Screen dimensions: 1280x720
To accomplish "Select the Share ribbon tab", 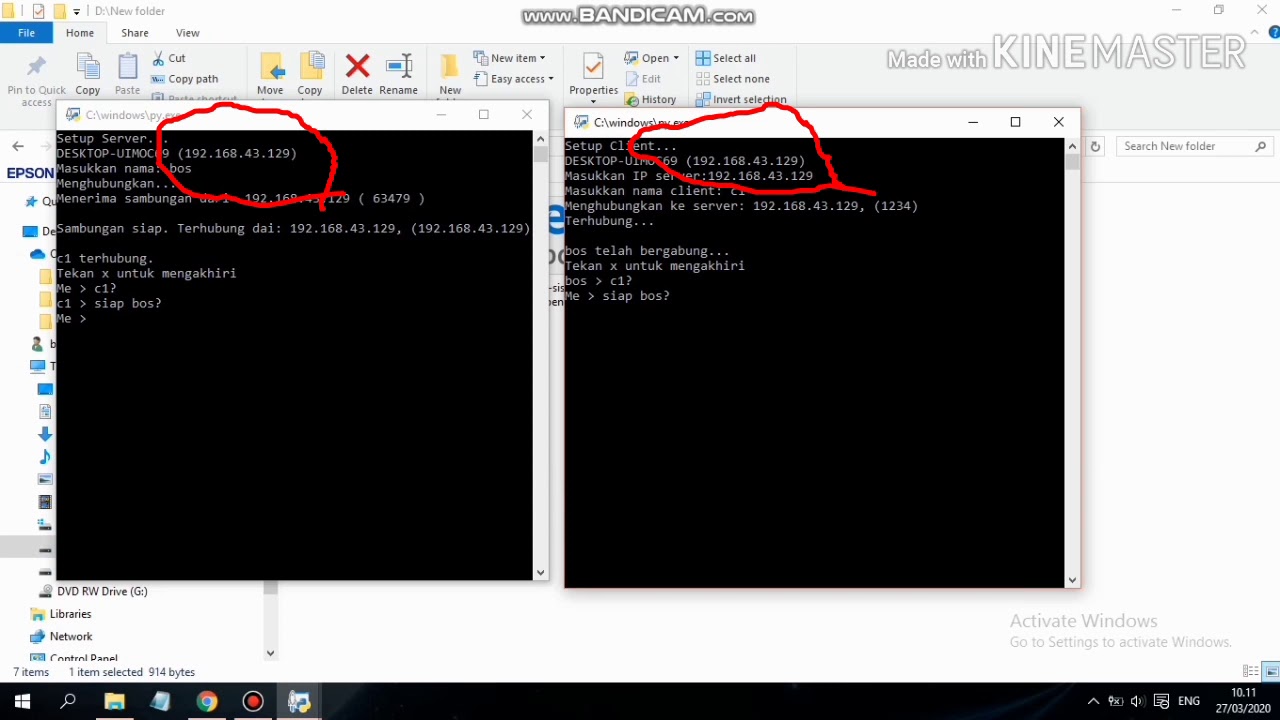I will pos(135,33).
